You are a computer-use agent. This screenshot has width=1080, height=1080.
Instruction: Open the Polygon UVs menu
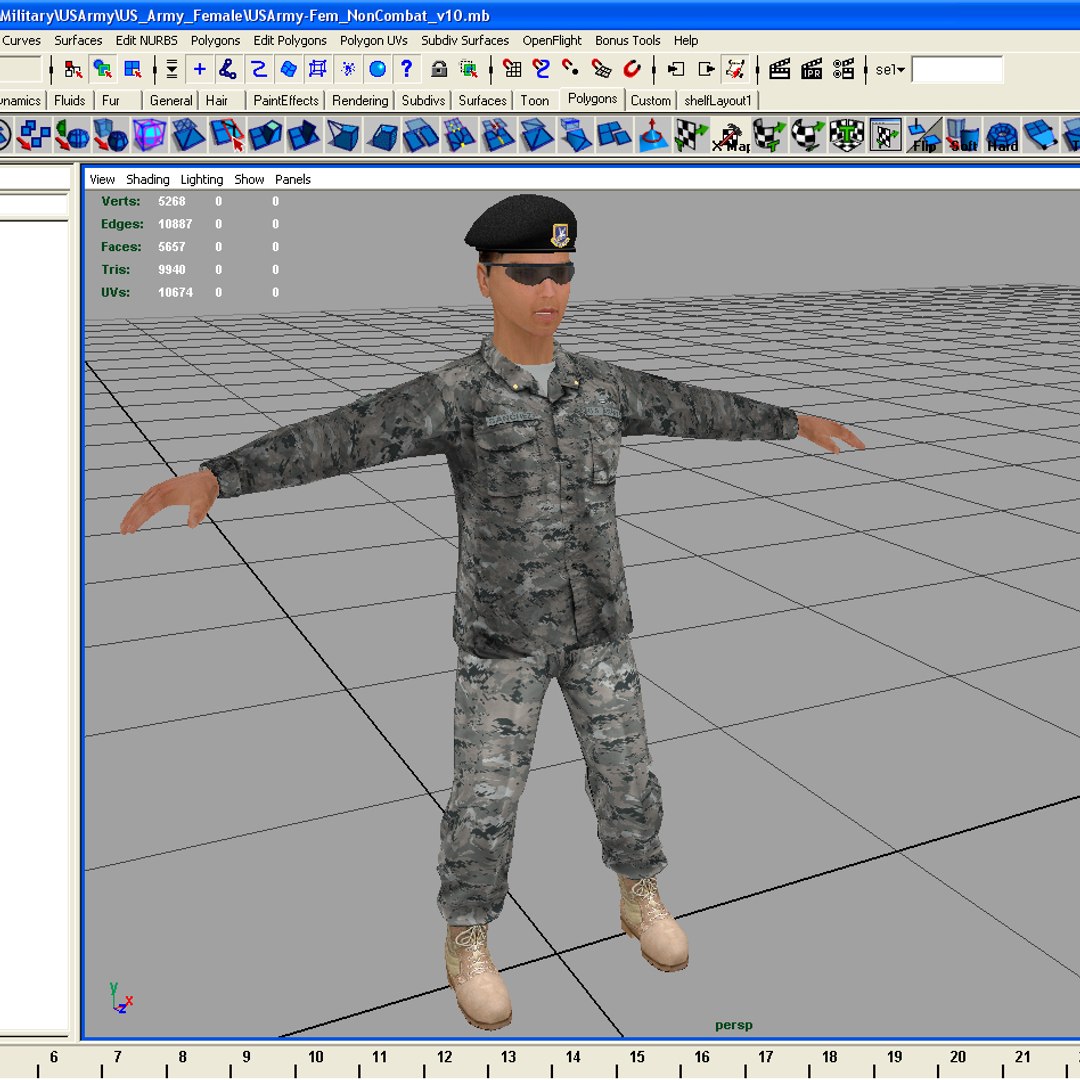373,41
